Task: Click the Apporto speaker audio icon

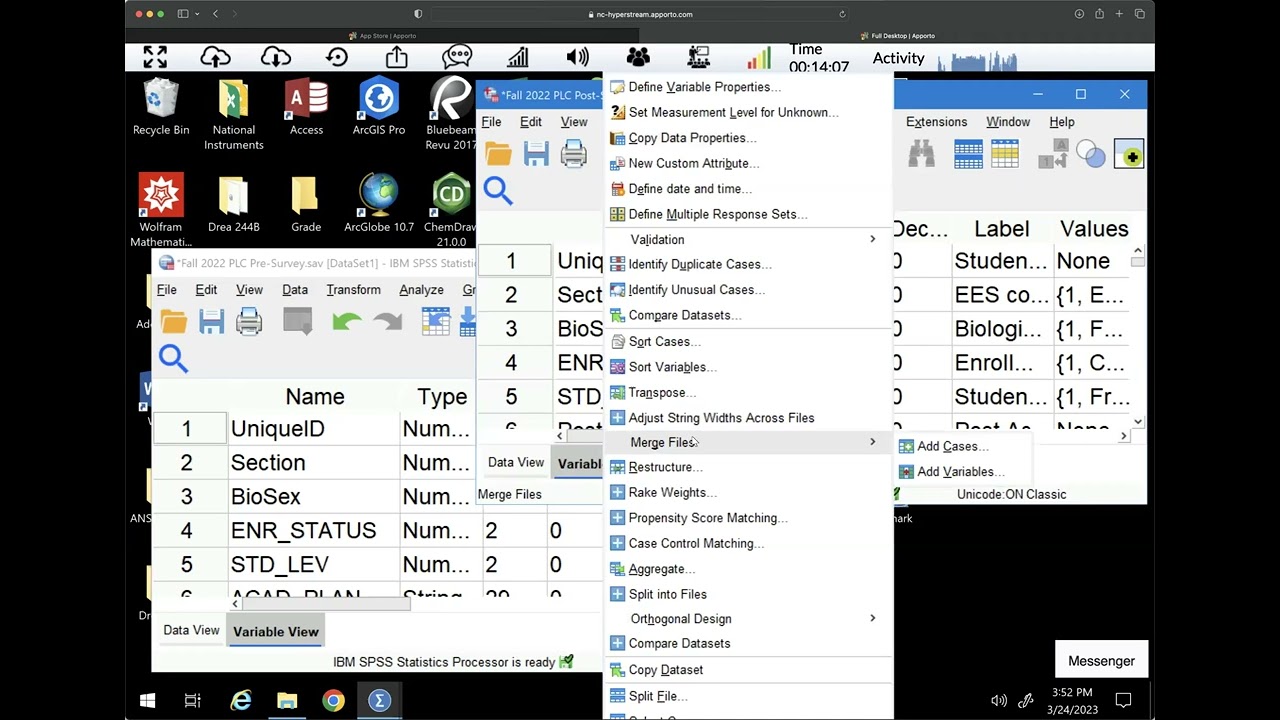Action: tap(578, 57)
